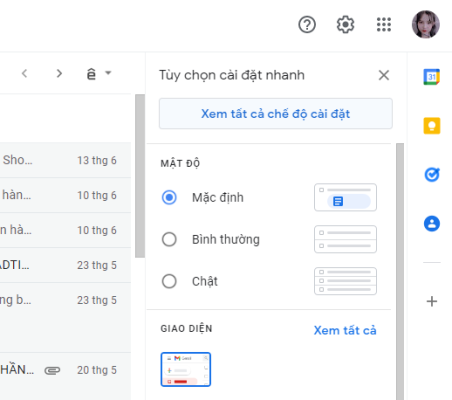The width and height of the screenshot is (452, 400).
Task: Click Xem tất cả chế độ cài đặt button
Action: pyautogui.click(x=276, y=114)
